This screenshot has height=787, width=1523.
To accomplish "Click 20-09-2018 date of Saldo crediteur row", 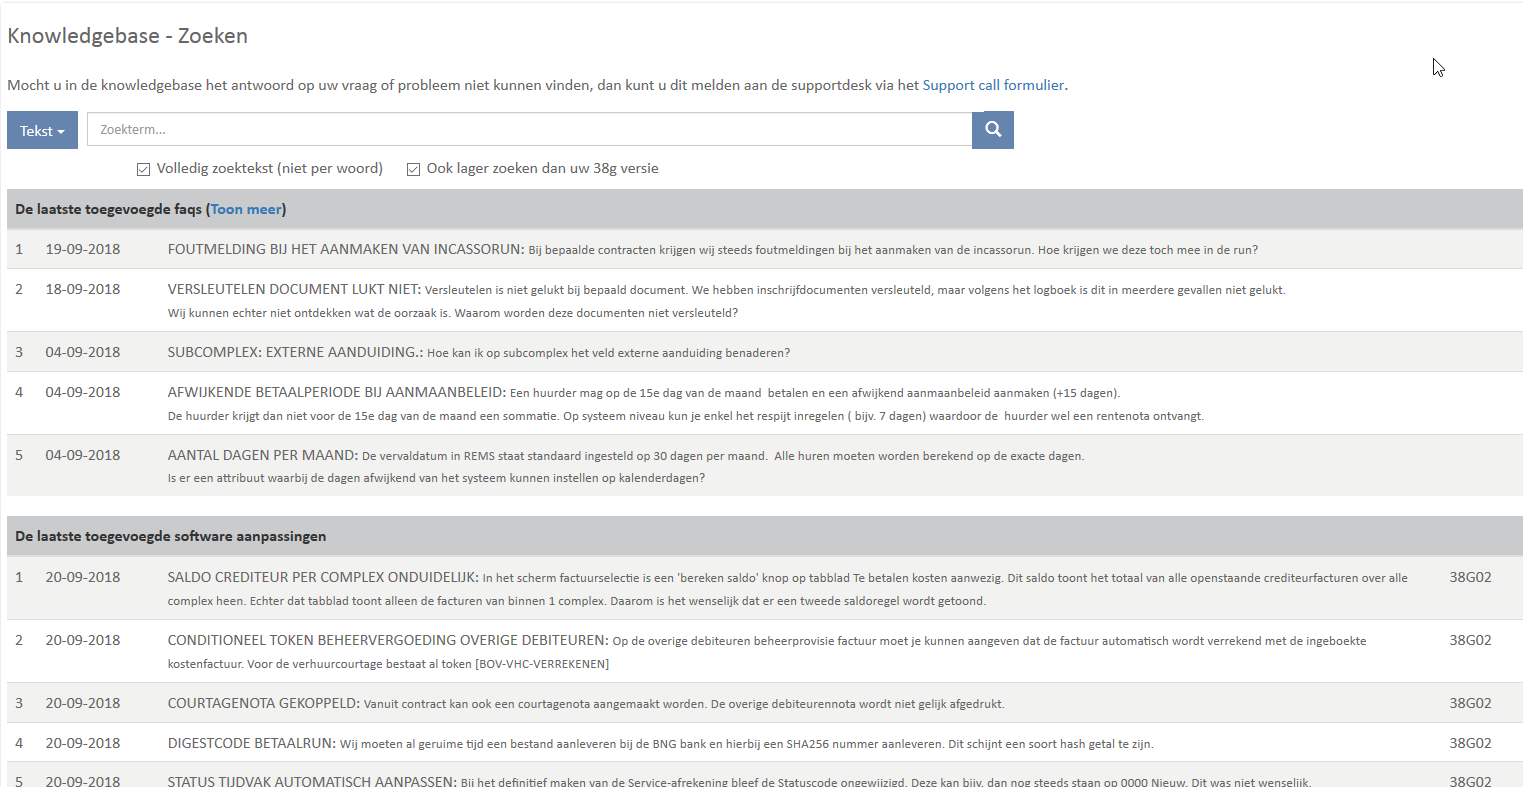I will 83,577.
